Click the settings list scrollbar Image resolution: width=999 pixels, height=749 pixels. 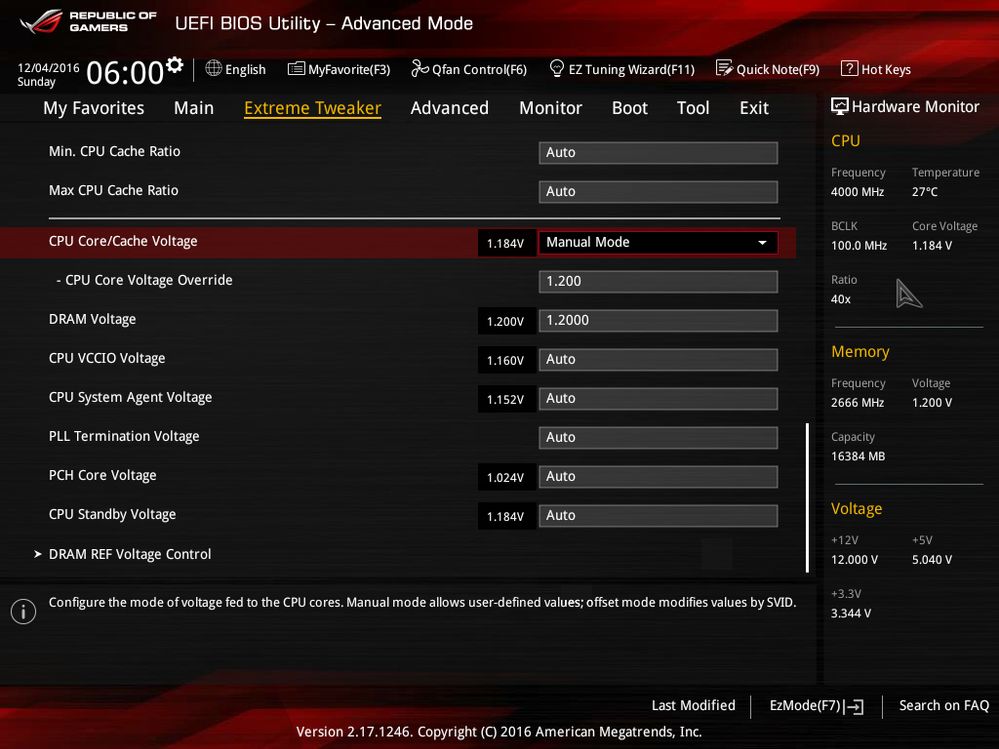(807, 497)
